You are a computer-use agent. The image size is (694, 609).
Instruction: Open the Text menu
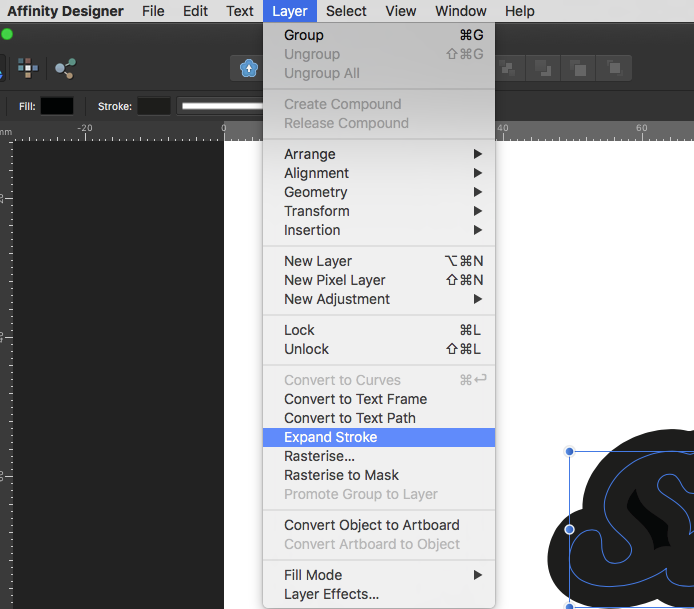(x=239, y=11)
